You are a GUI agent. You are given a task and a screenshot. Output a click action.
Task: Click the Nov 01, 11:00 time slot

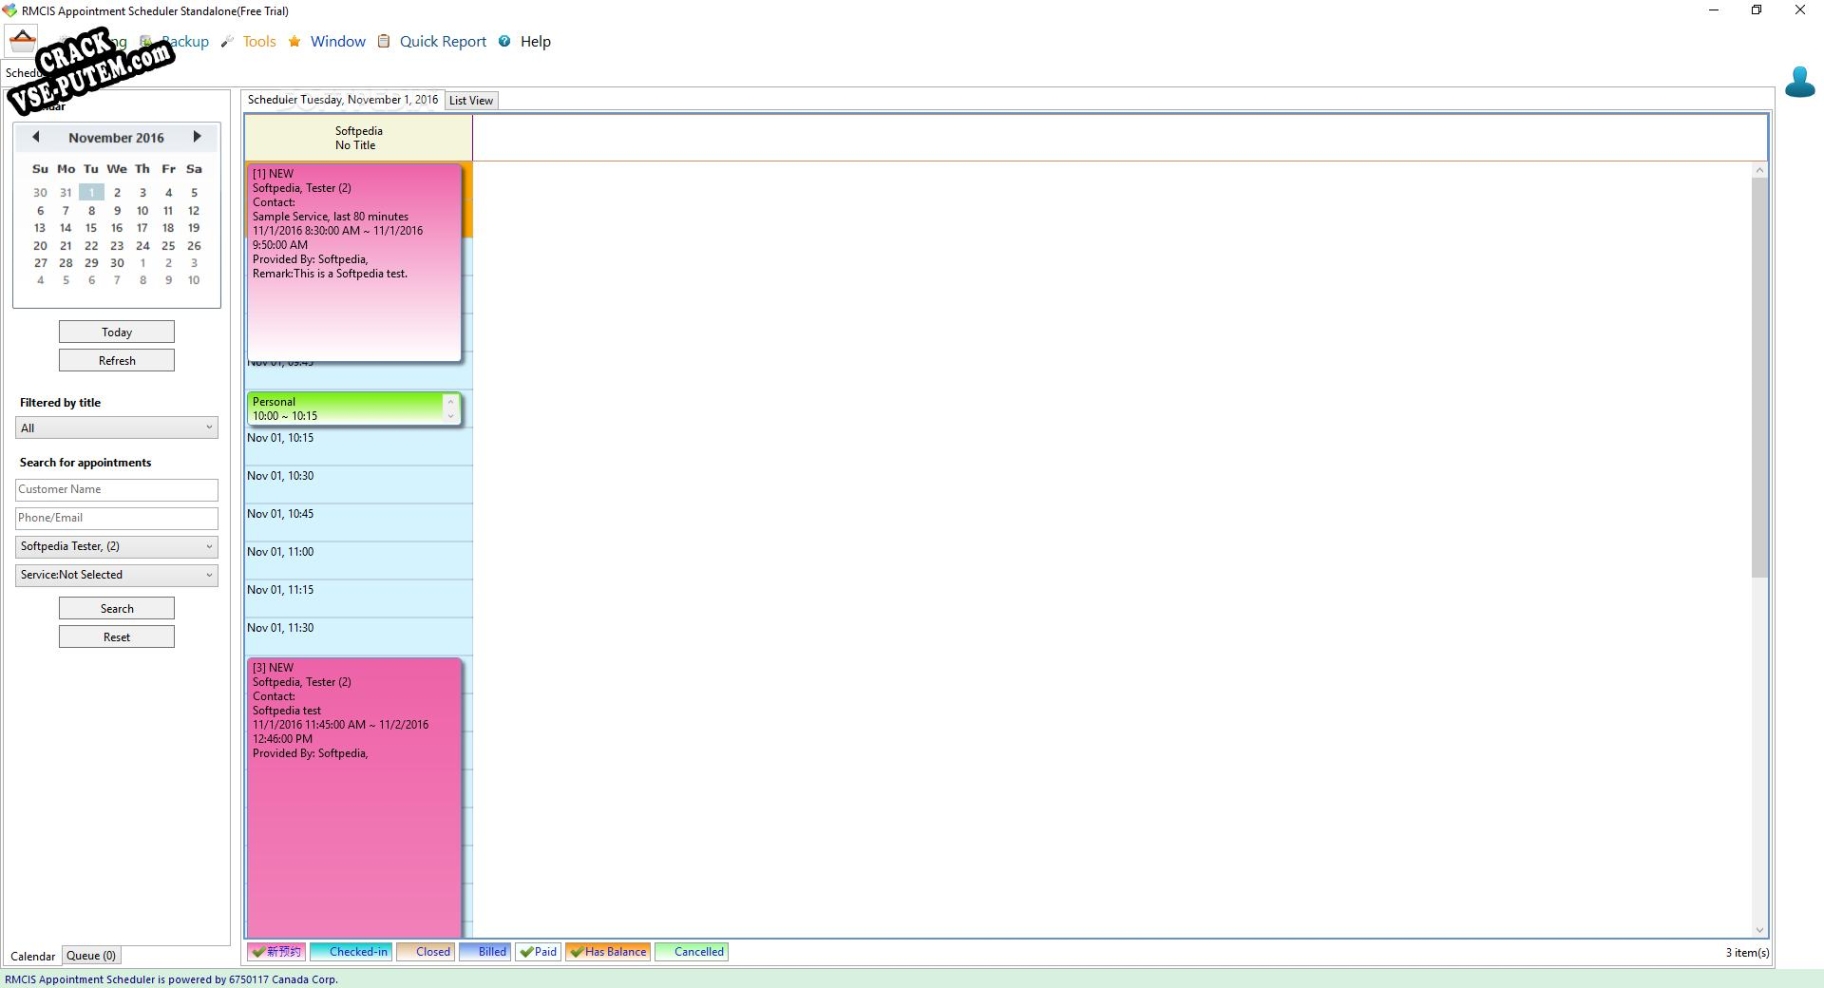[358, 561]
